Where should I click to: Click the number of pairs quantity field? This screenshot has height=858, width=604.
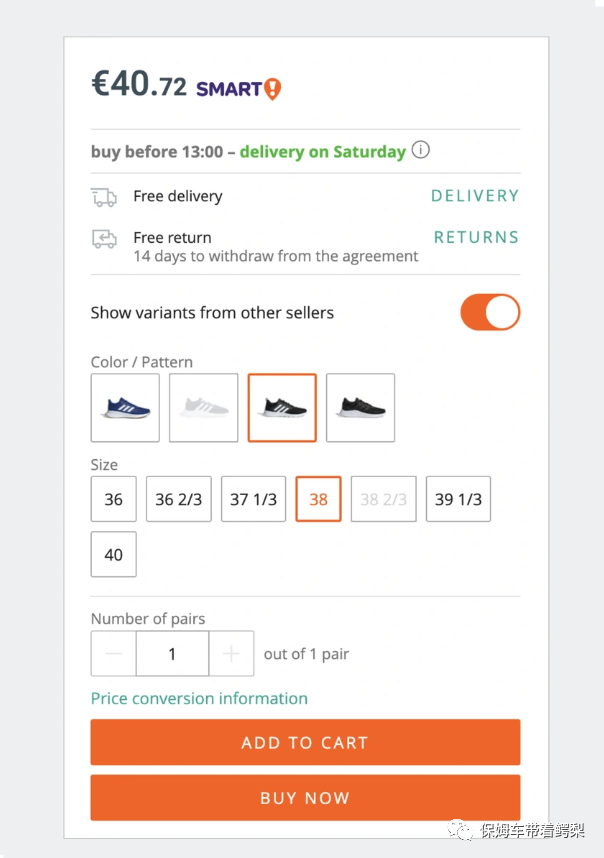[x=172, y=654]
